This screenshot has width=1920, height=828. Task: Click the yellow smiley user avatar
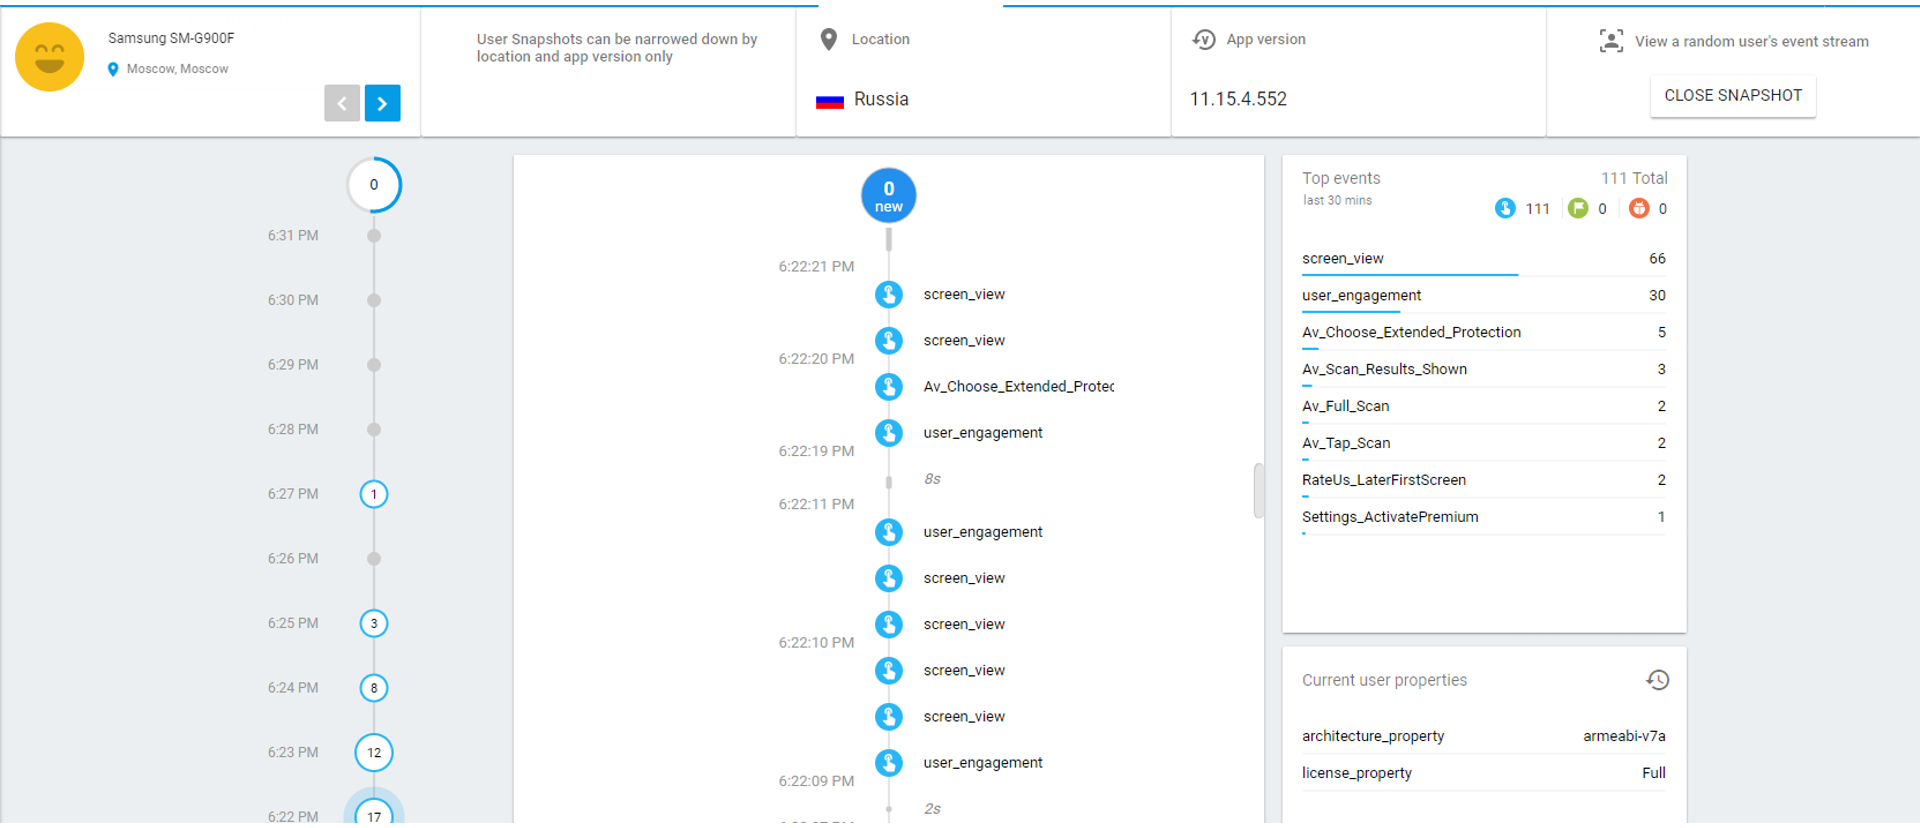click(x=50, y=57)
